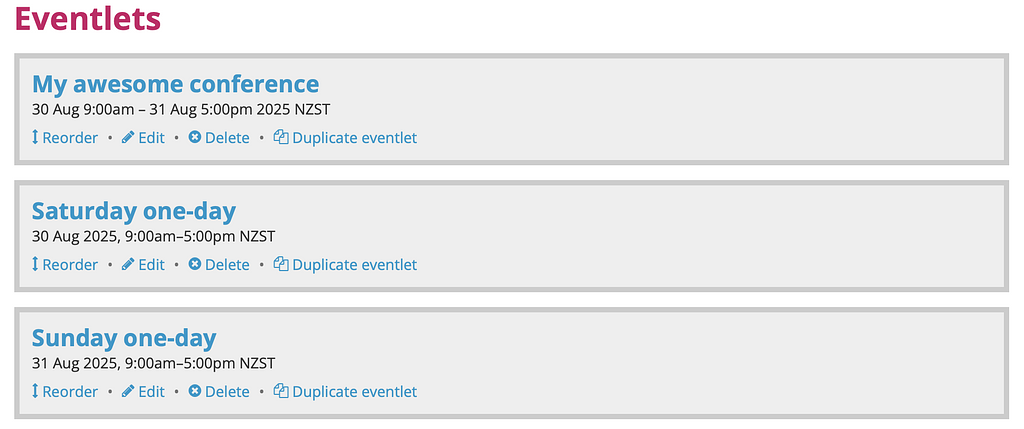Image resolution: width=1024 pixels, height=429 pixels.
Task: Click delete cross icon for Saturday one-day
Action: pyautogui.click(x=195, y=264)
